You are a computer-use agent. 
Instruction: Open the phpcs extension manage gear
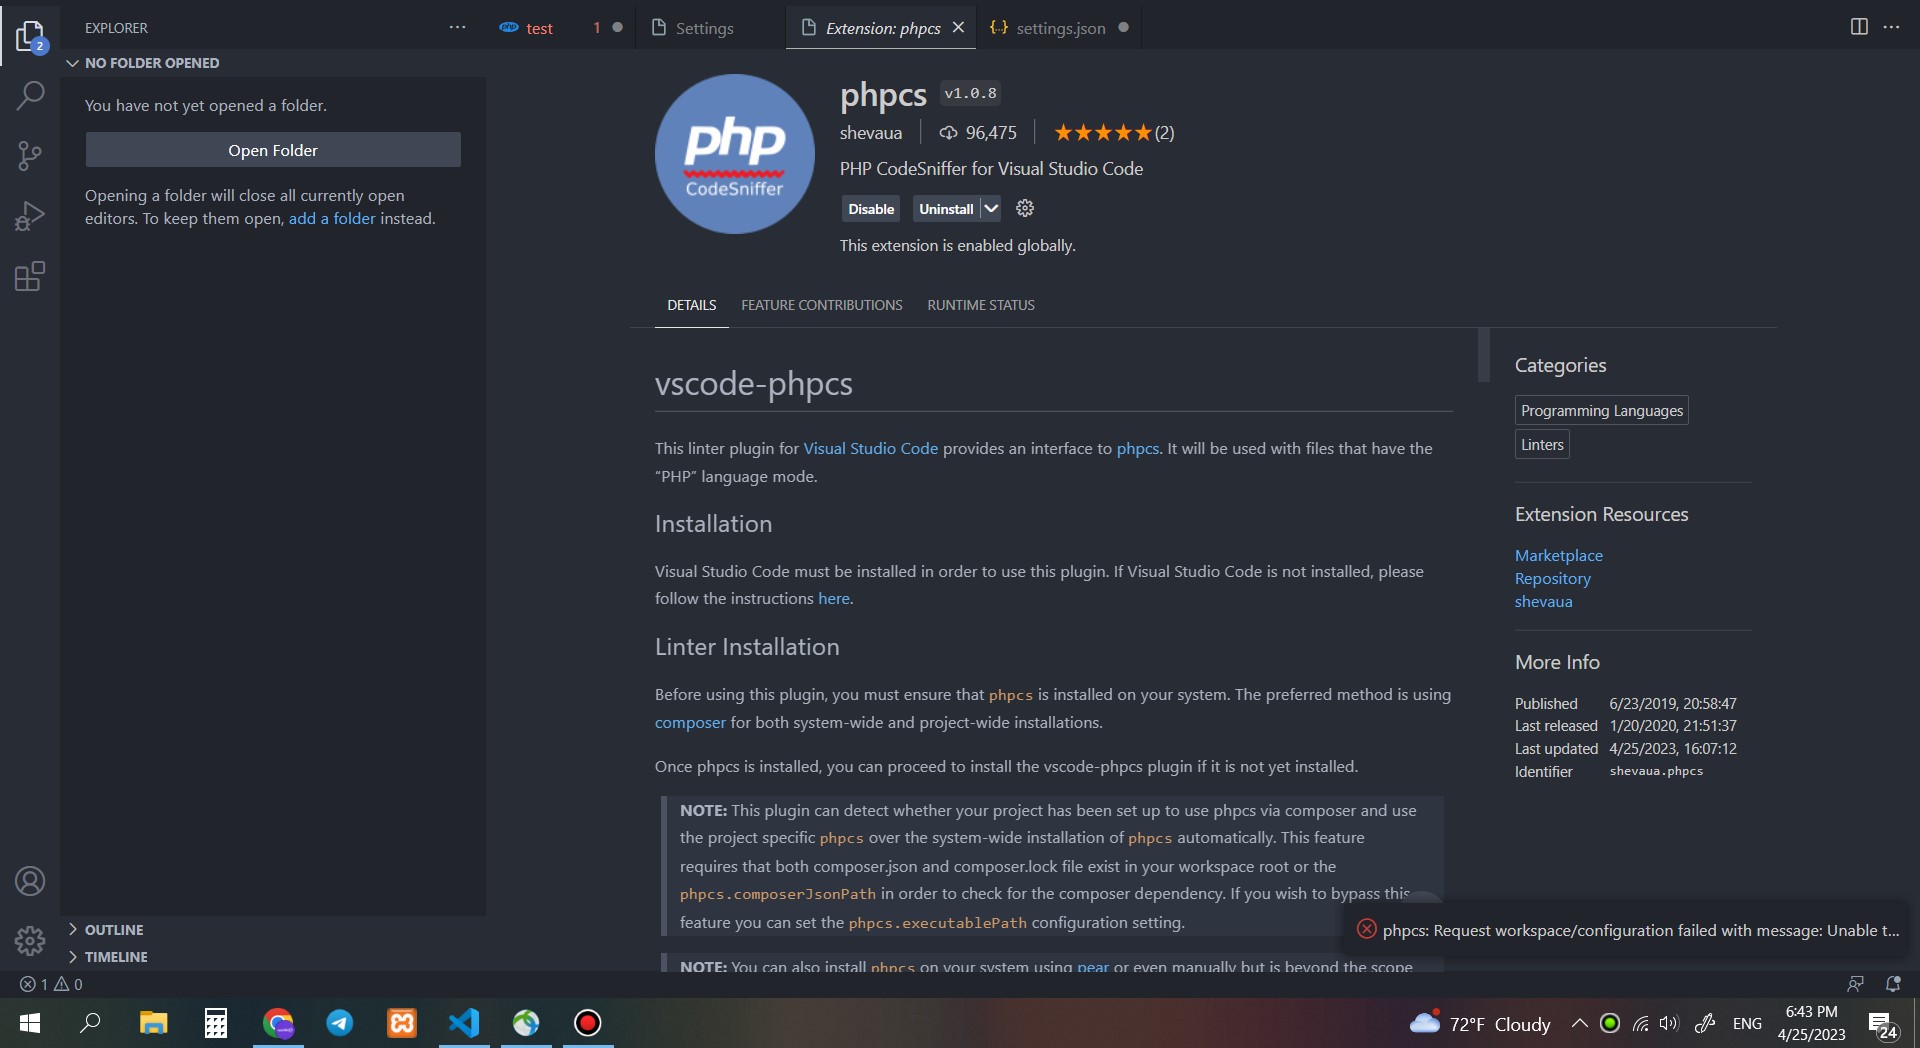click(1025, 208)
